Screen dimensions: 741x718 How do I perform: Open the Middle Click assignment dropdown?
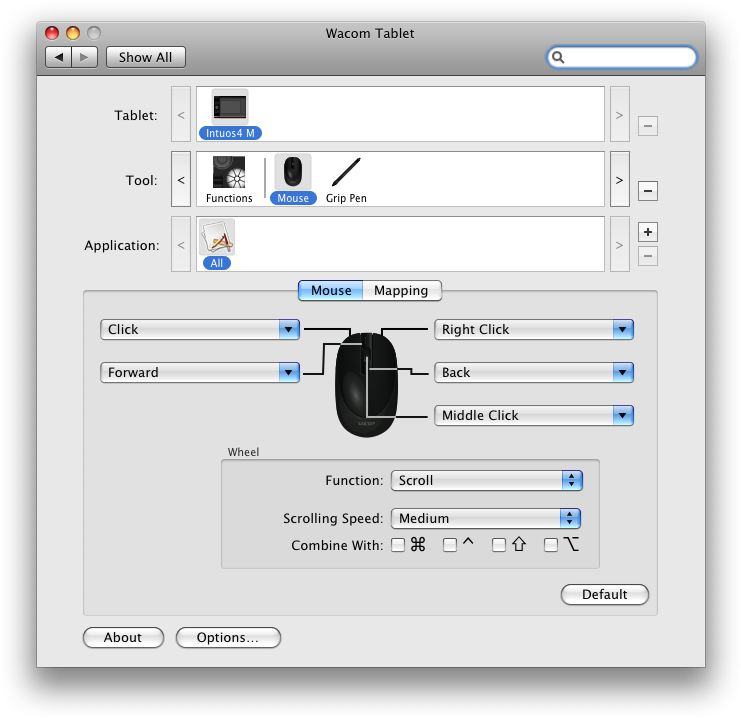point(534,415)
